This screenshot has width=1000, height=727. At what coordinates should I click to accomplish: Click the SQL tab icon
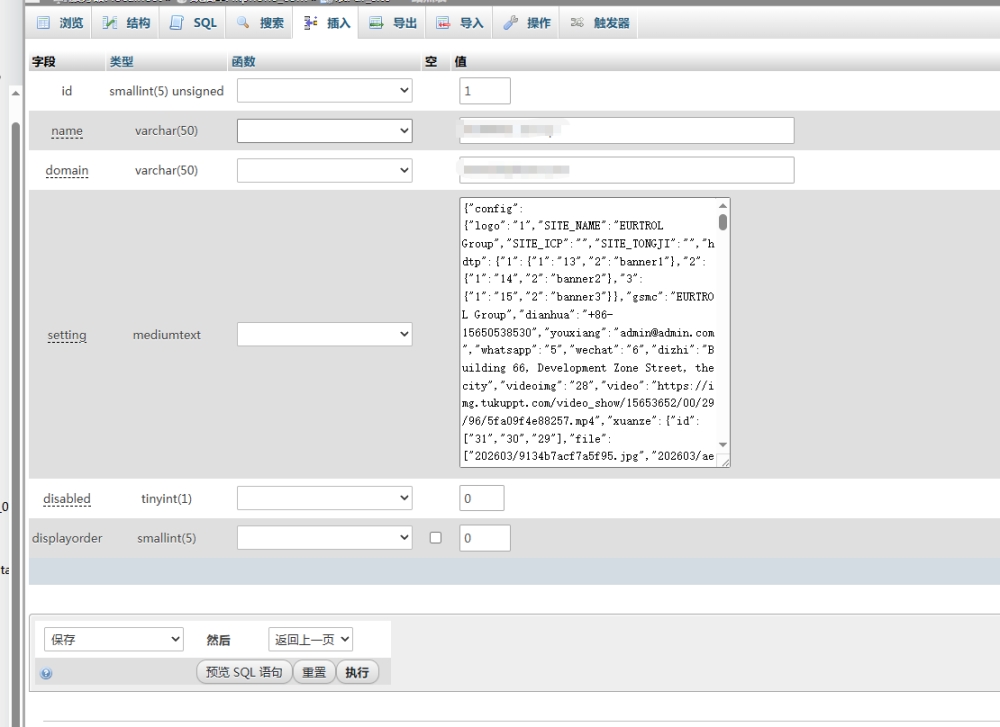click(177, 23)
